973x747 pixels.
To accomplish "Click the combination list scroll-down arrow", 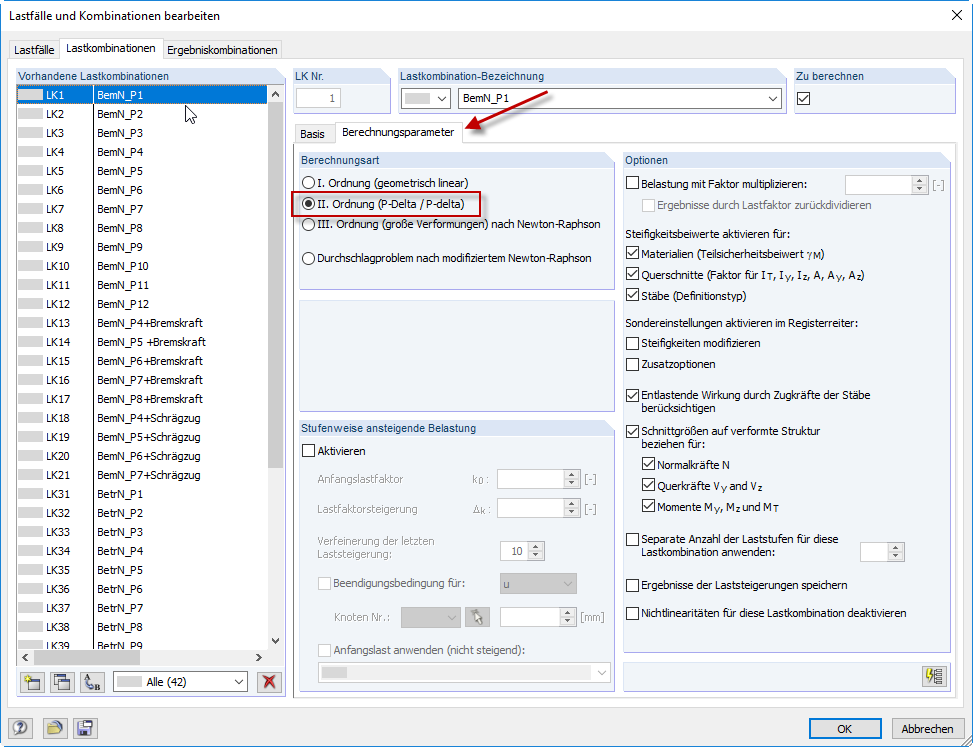I will click(x=276, y=641).
